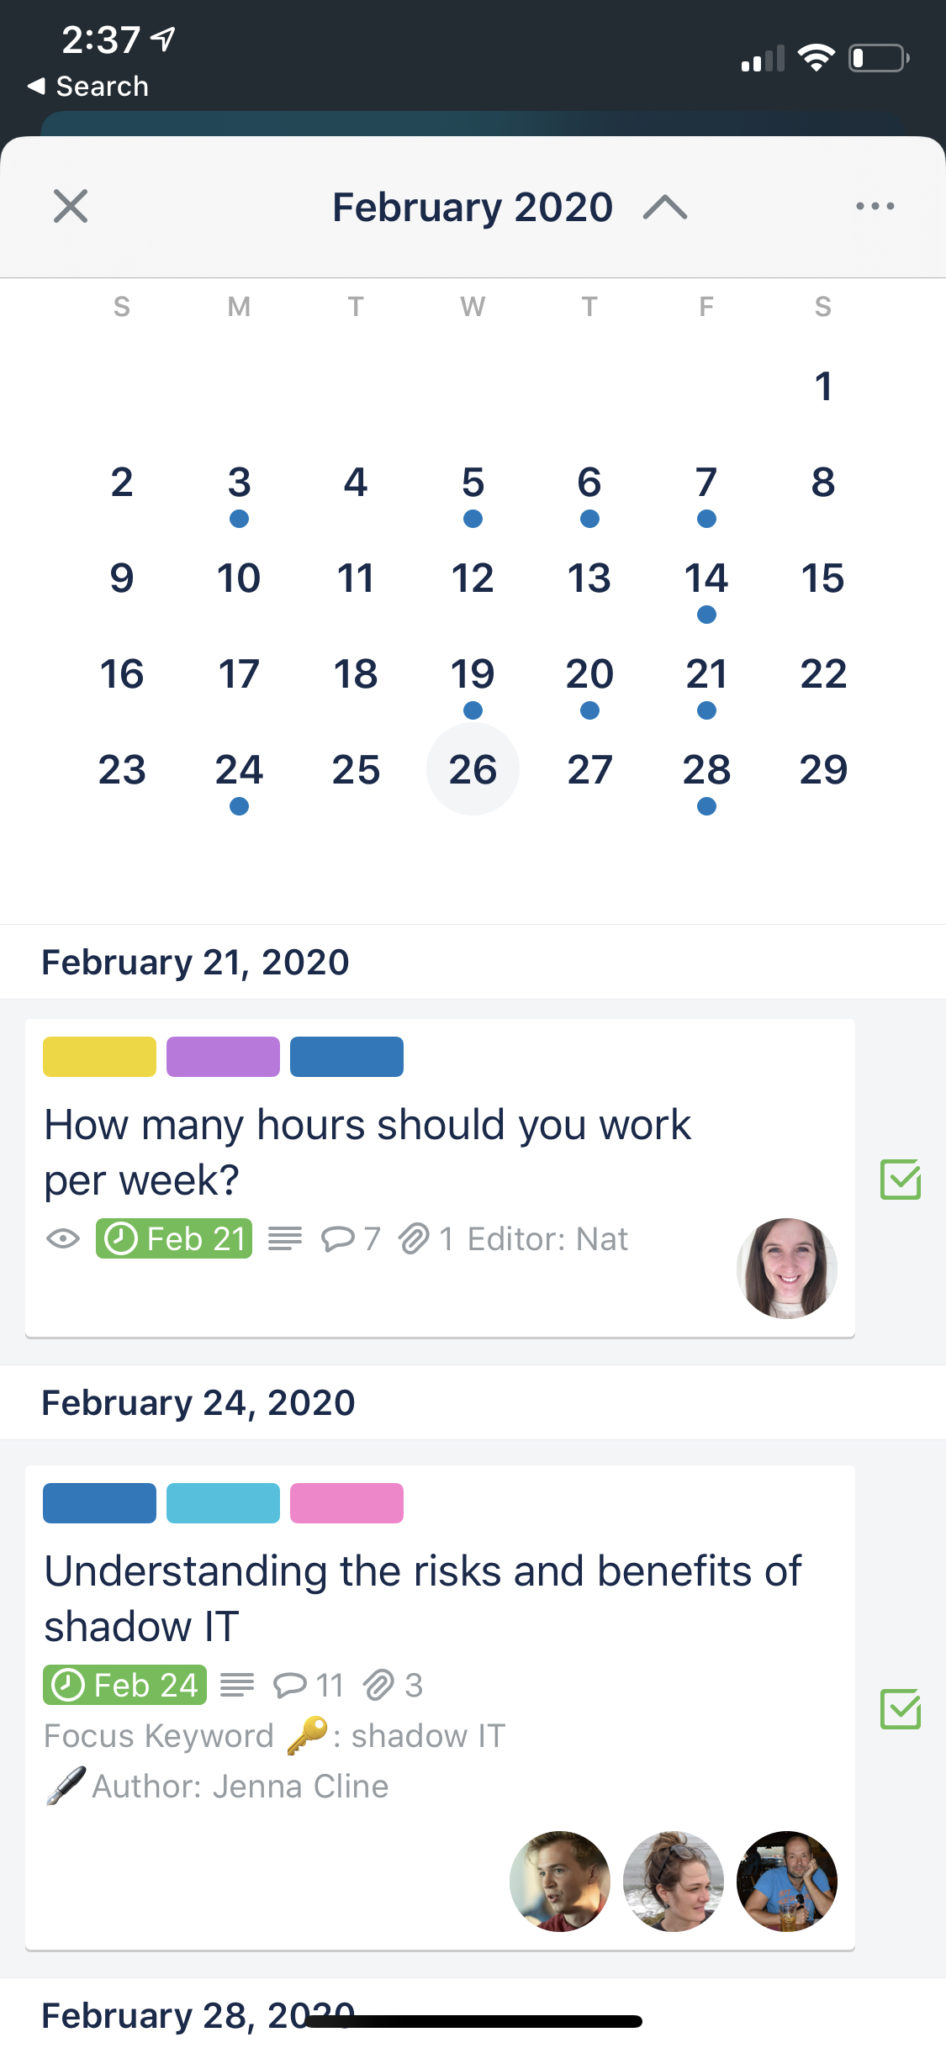946x2048 pixels.
Task: Tap the description lines icon on first card
Action: pyautogui.click(x=285, y=1239)
